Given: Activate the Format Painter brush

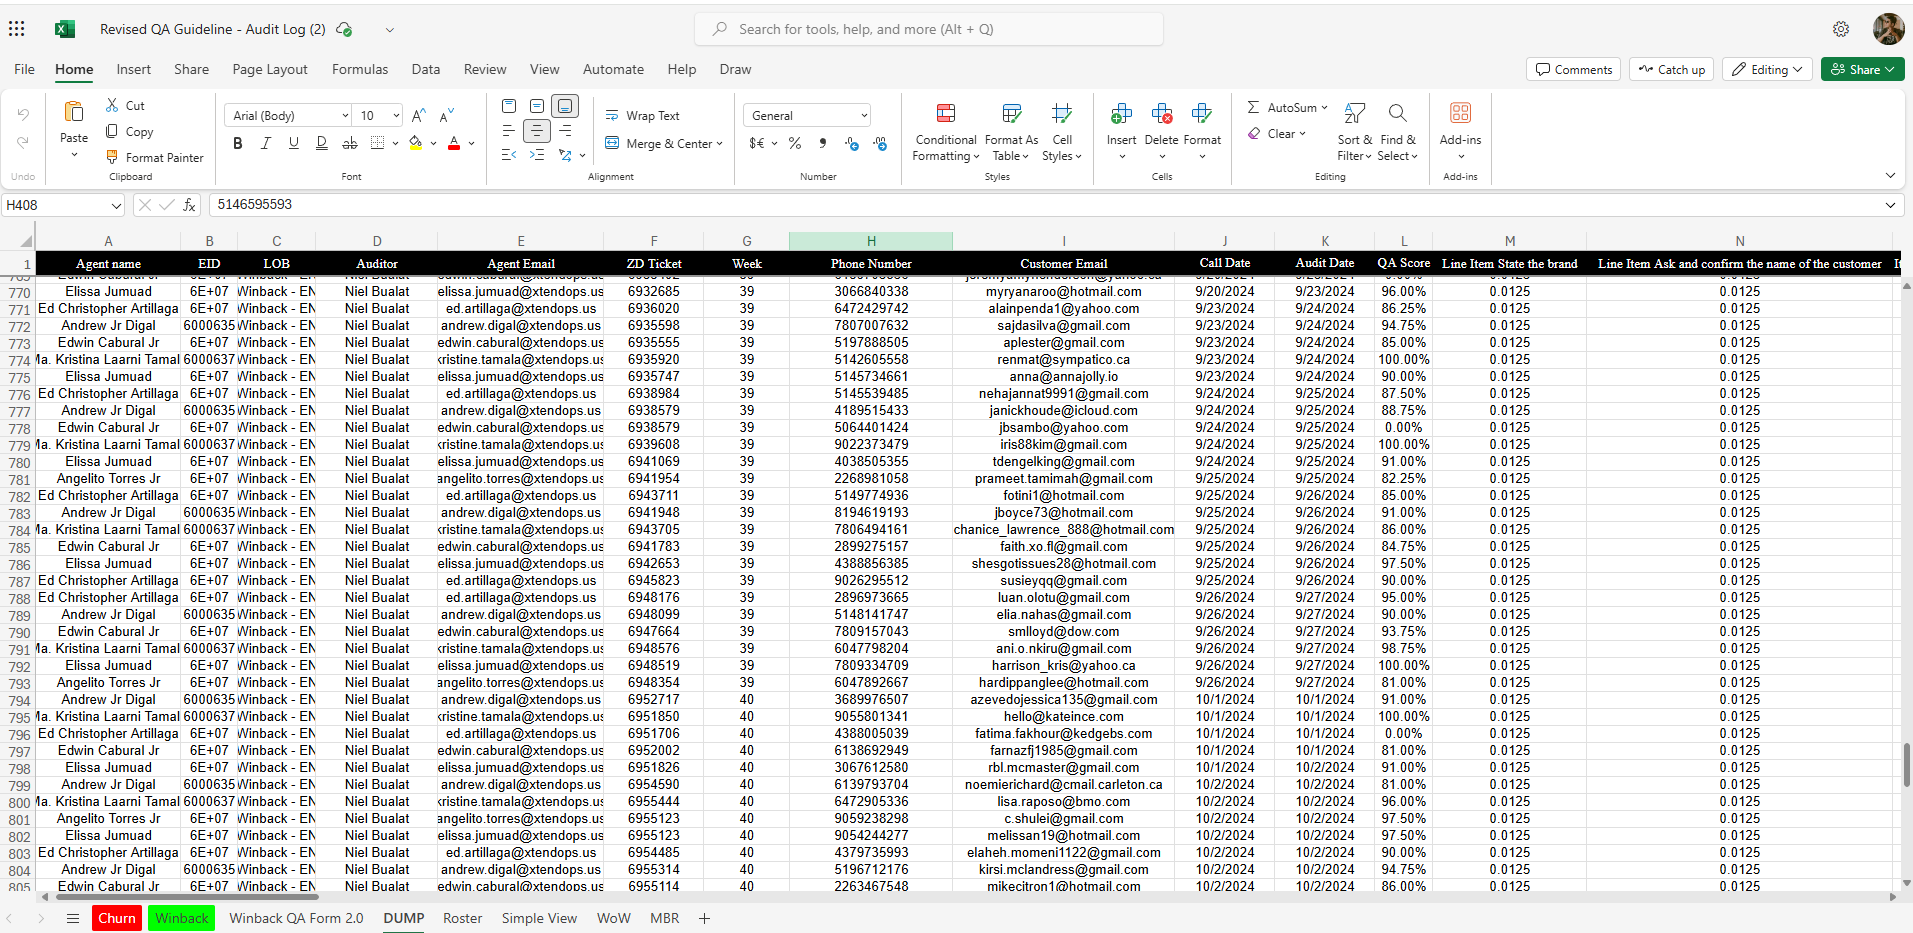Looking at the screenshot, I should click(113, 158).
